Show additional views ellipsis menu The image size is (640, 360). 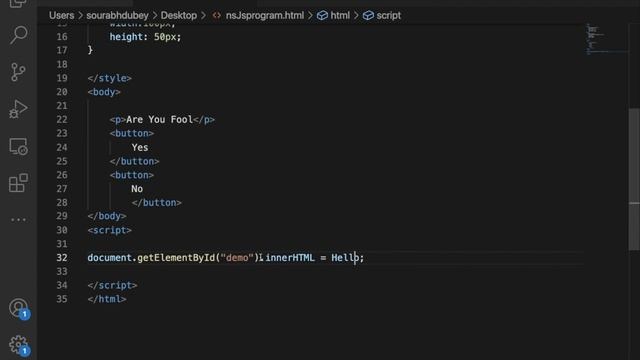coord(18,220)
